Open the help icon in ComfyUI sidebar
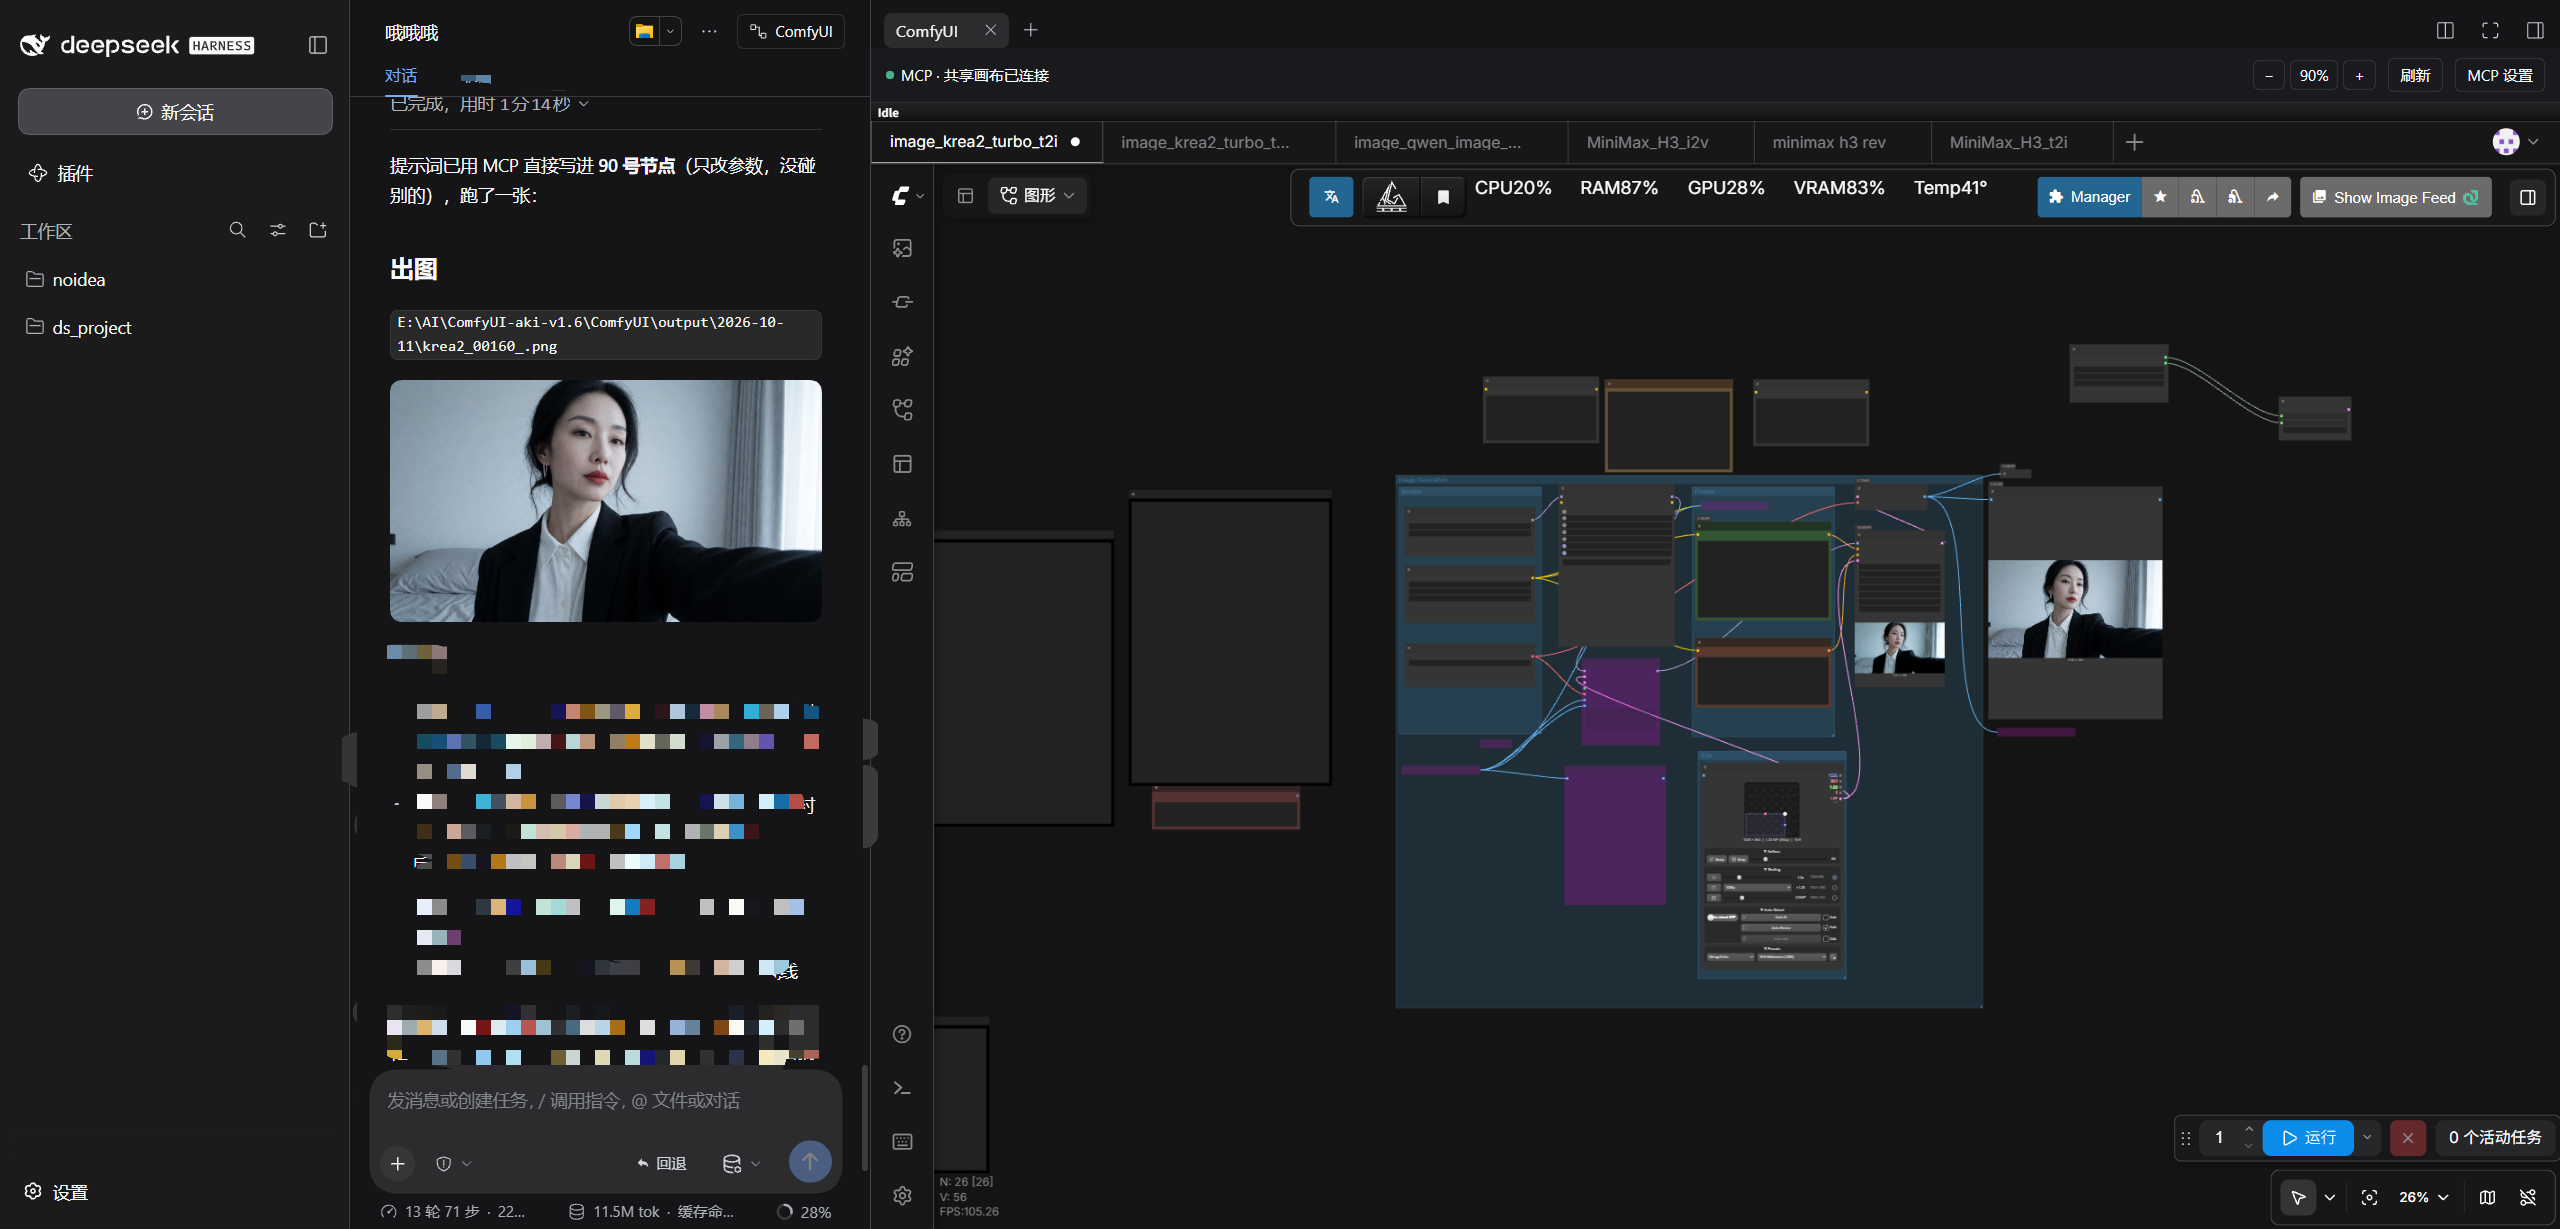Image resolution: width=2560 pixels, height=1229 pixels. pyautogui.click(x=902, y=1034)
